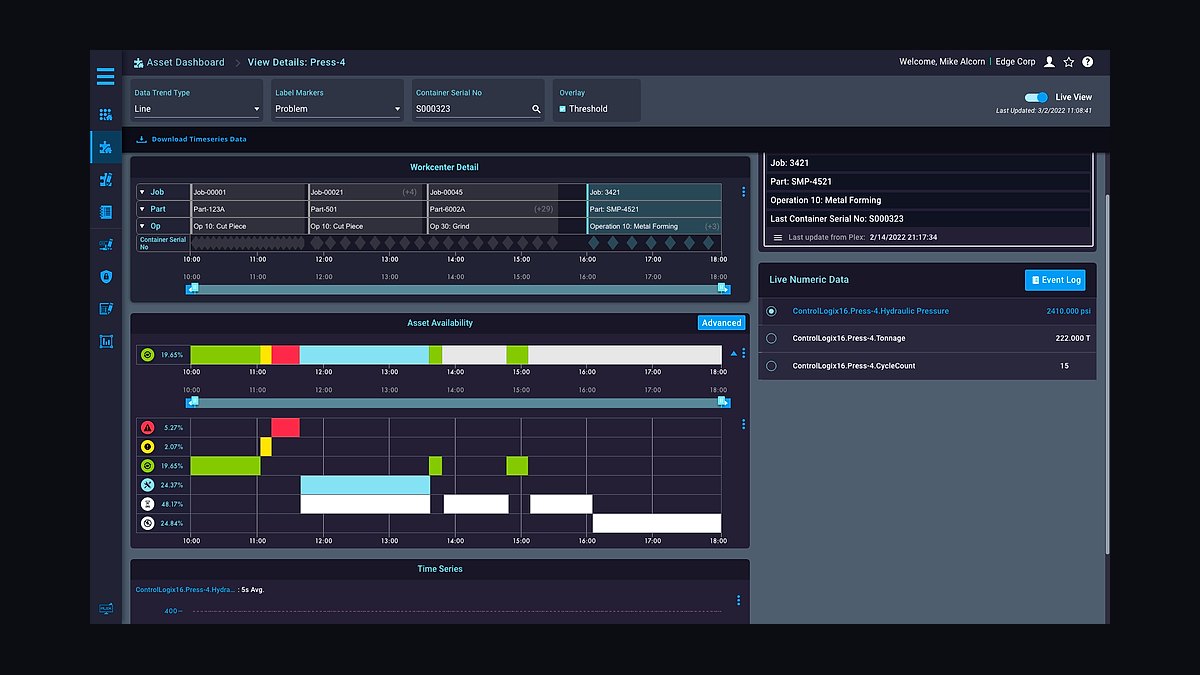Image resolution: width=1200 pixels, height=675 pixels.
Task: Click the right panel vertical scrollbar
Action: [x=1106, y=375]
